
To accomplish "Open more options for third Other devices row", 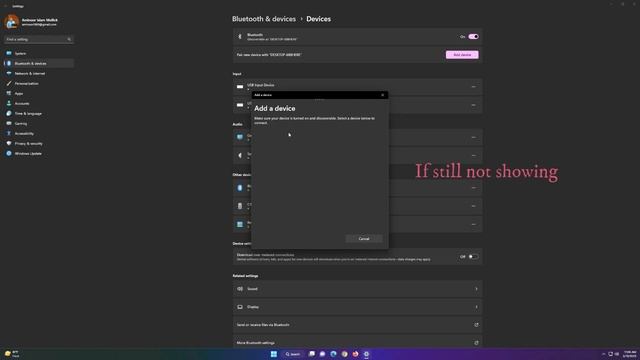I will 473,224.
